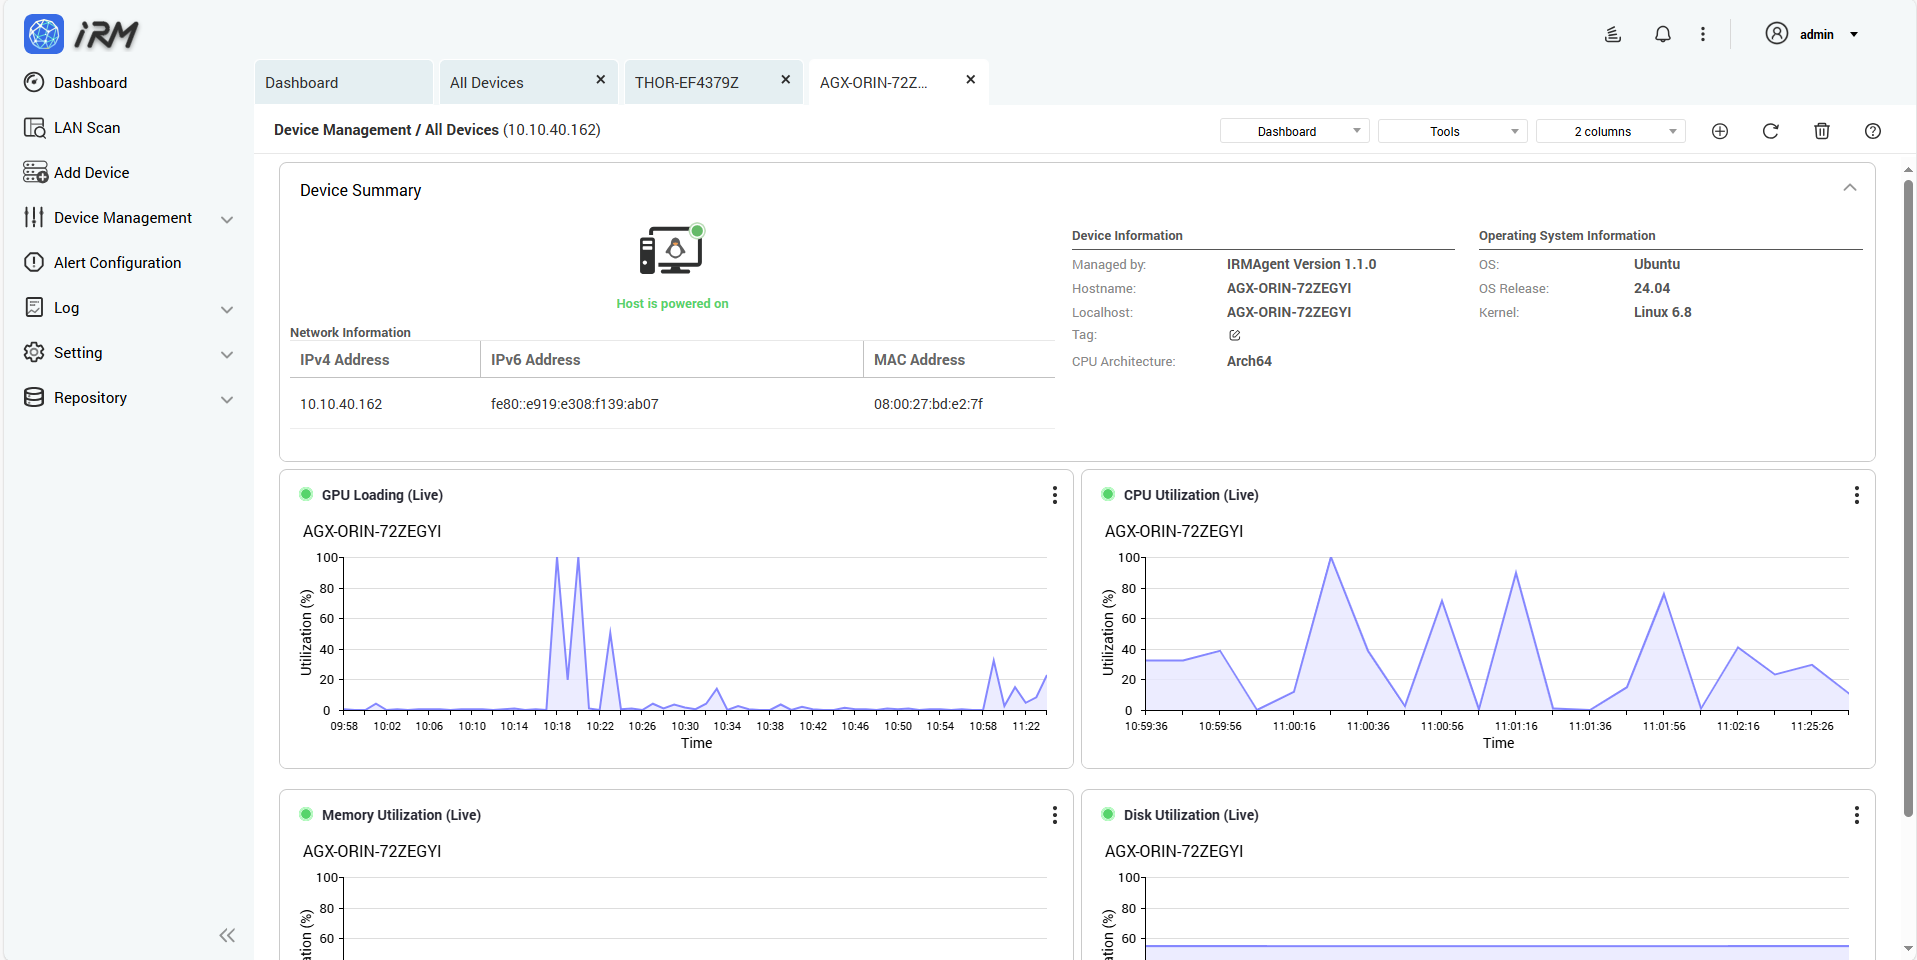Screen dimensions: 1917x960
Task: Close the All Devices tab
Action: coord(600,79)
